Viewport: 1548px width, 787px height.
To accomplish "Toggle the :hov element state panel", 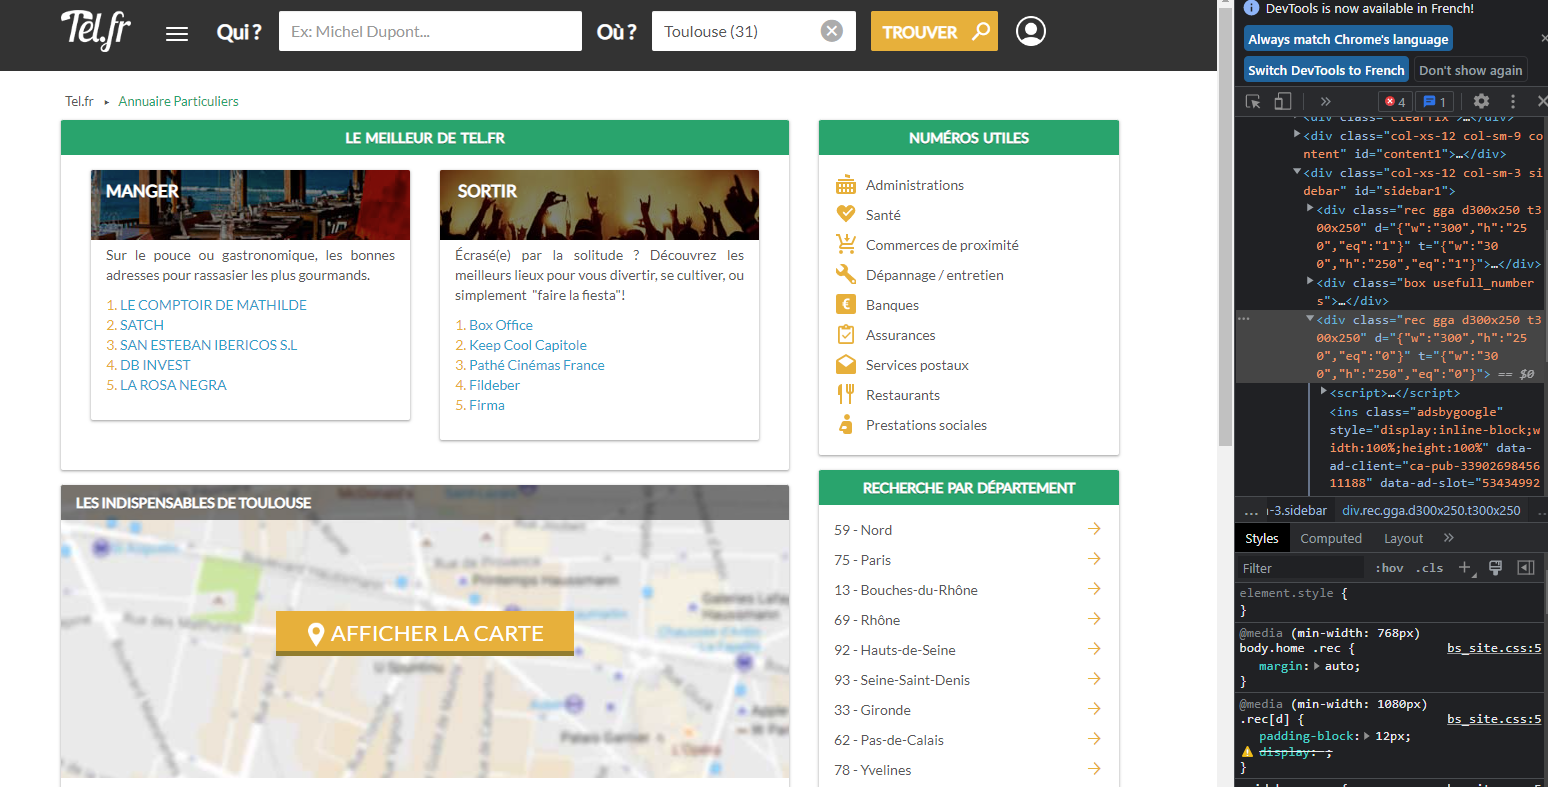I will 1390,568.
